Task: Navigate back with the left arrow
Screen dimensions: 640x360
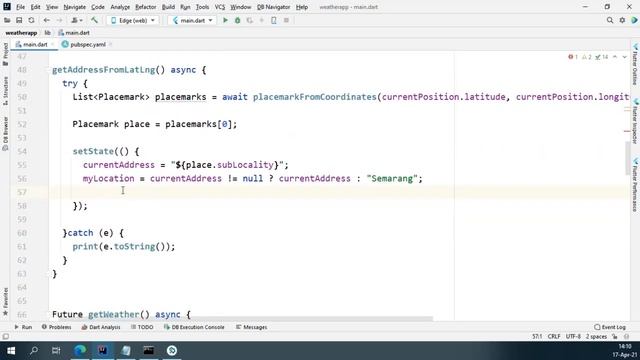Action: coord(47,20)
